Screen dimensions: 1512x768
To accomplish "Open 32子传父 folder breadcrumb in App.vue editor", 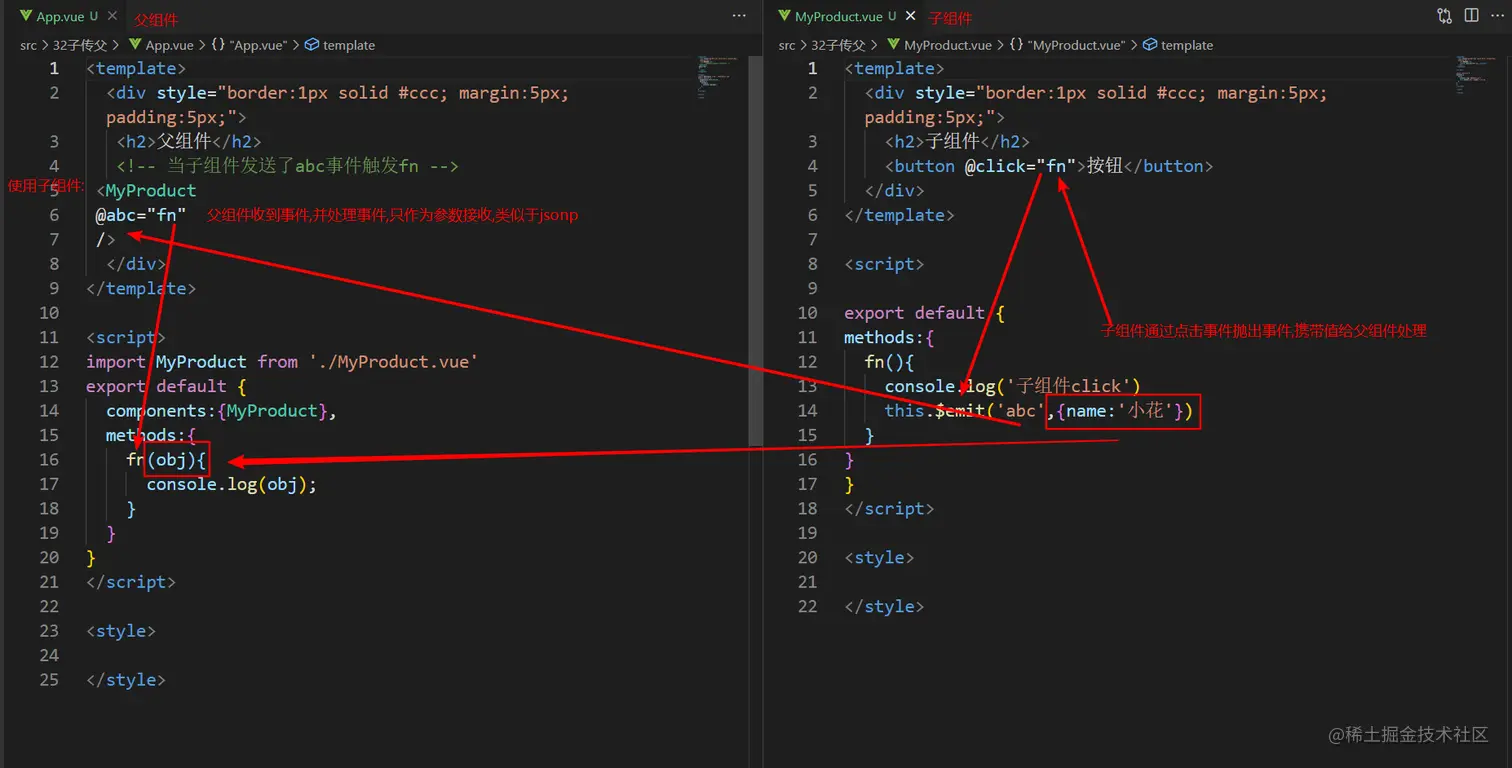I will click(80, 45).
